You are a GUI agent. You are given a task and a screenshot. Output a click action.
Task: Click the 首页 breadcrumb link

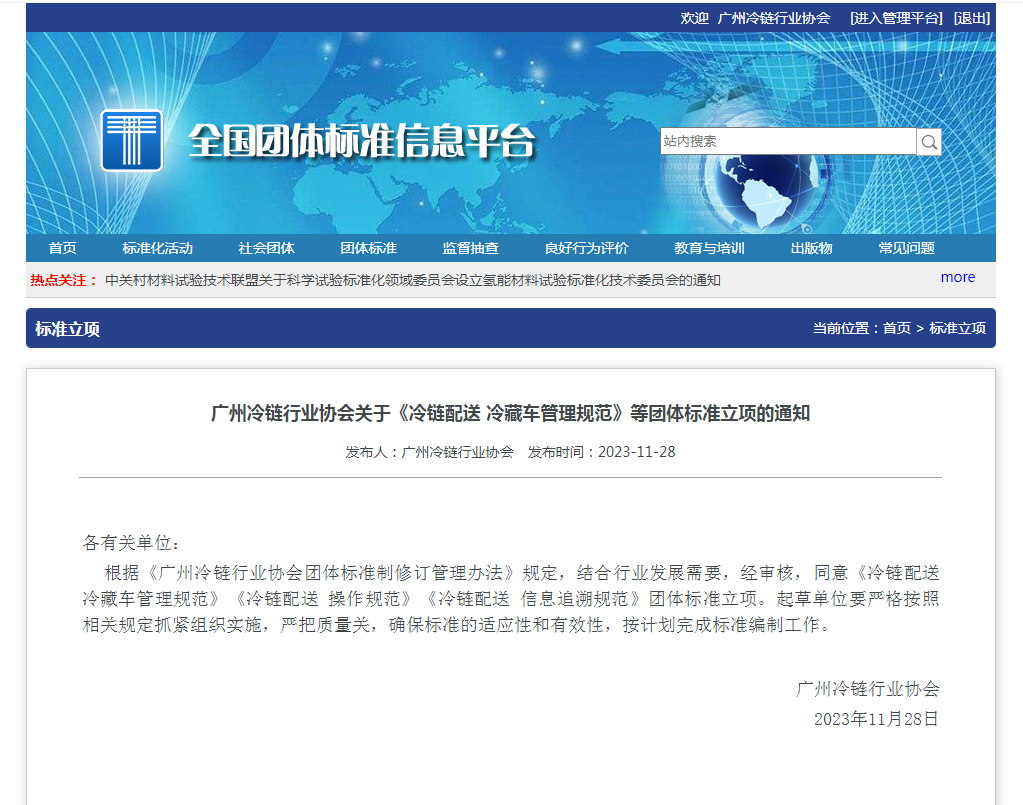click(896, 328)
